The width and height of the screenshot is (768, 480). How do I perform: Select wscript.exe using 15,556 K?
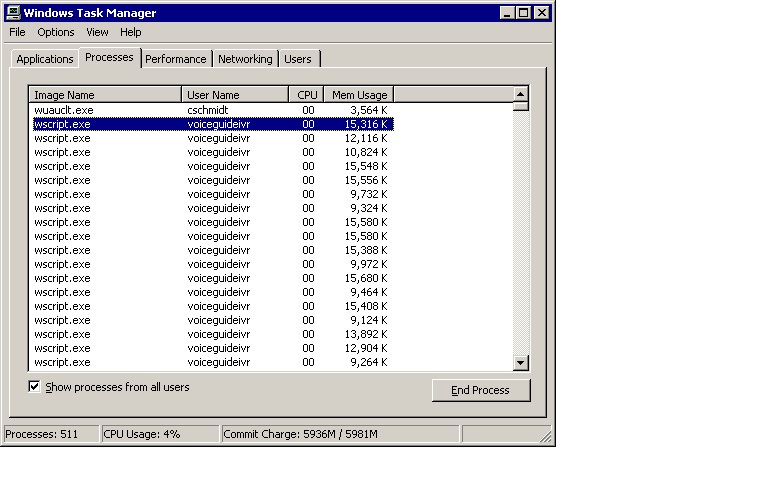(213, 180)
